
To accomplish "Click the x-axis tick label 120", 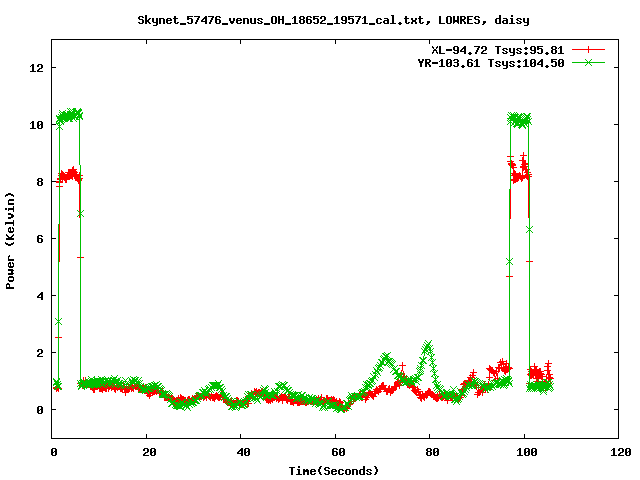I will (x=621, y=452).
